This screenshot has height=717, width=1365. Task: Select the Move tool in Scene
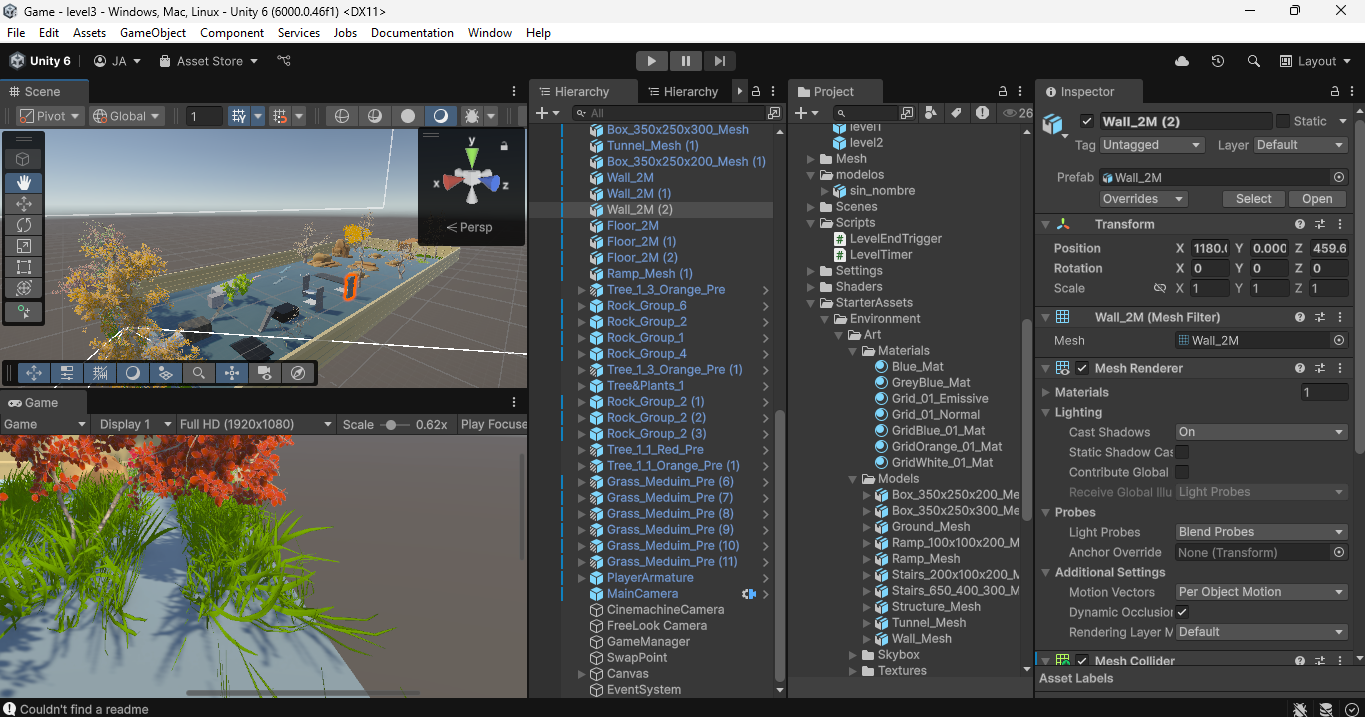click(x=24, y=204)
